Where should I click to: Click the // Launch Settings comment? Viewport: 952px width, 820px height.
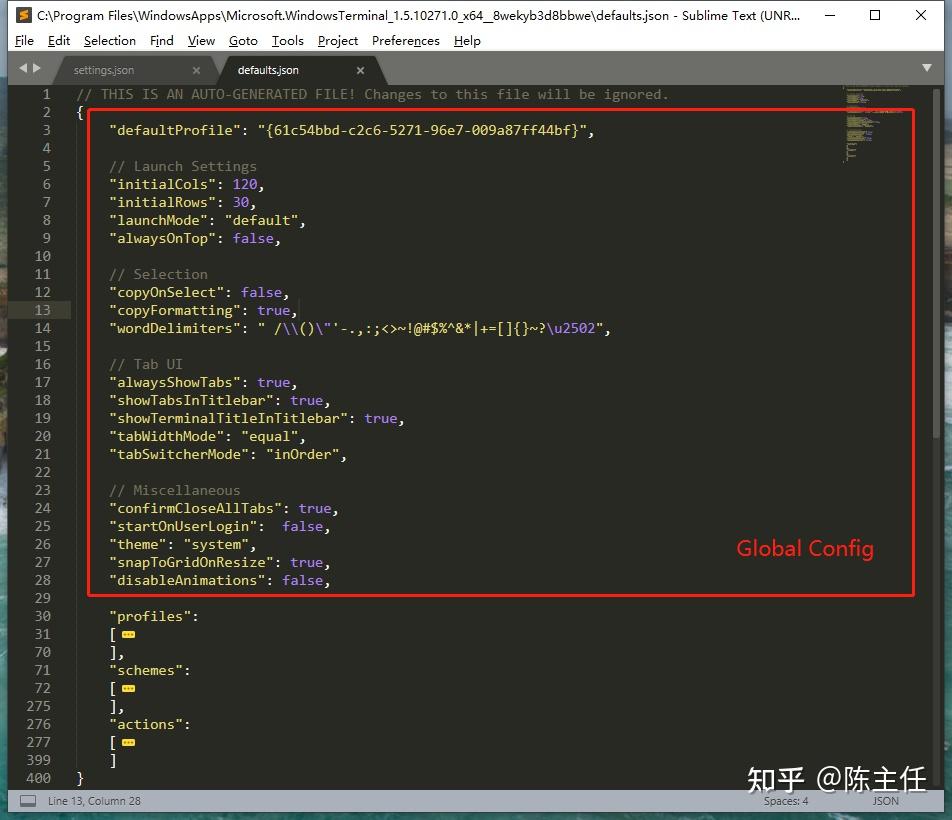pos(183,166)
